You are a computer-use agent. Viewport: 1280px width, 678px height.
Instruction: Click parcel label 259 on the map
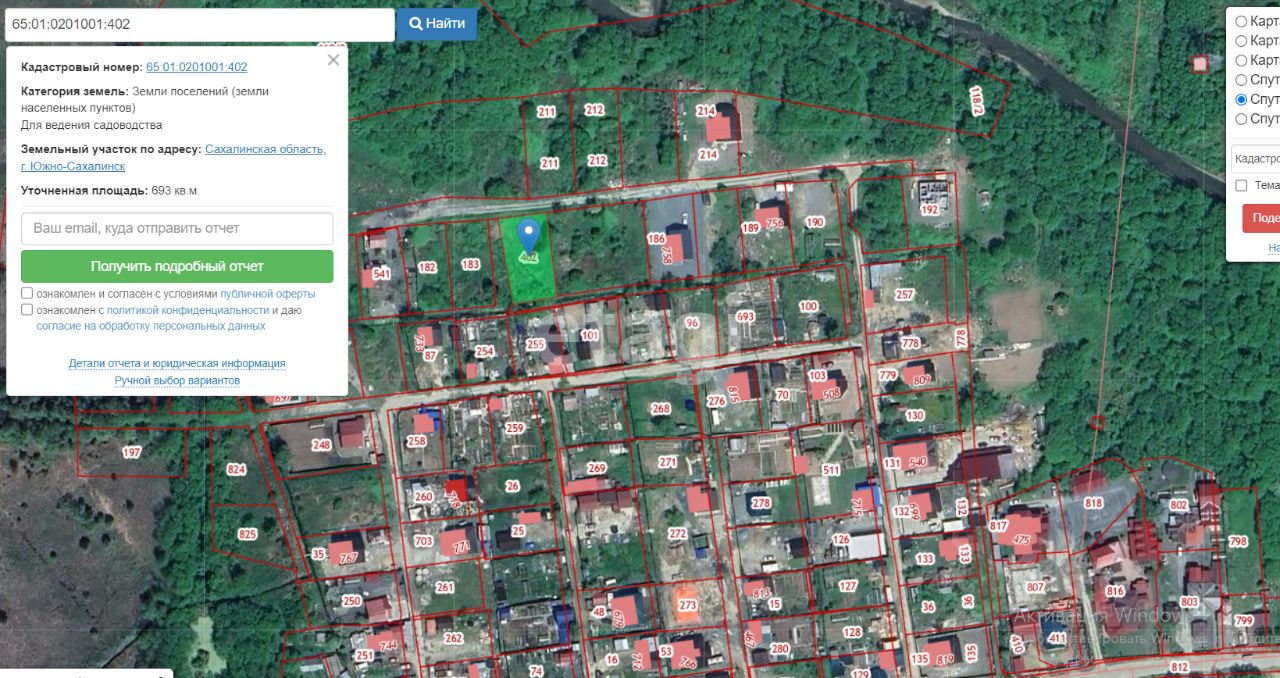(515, 428)
